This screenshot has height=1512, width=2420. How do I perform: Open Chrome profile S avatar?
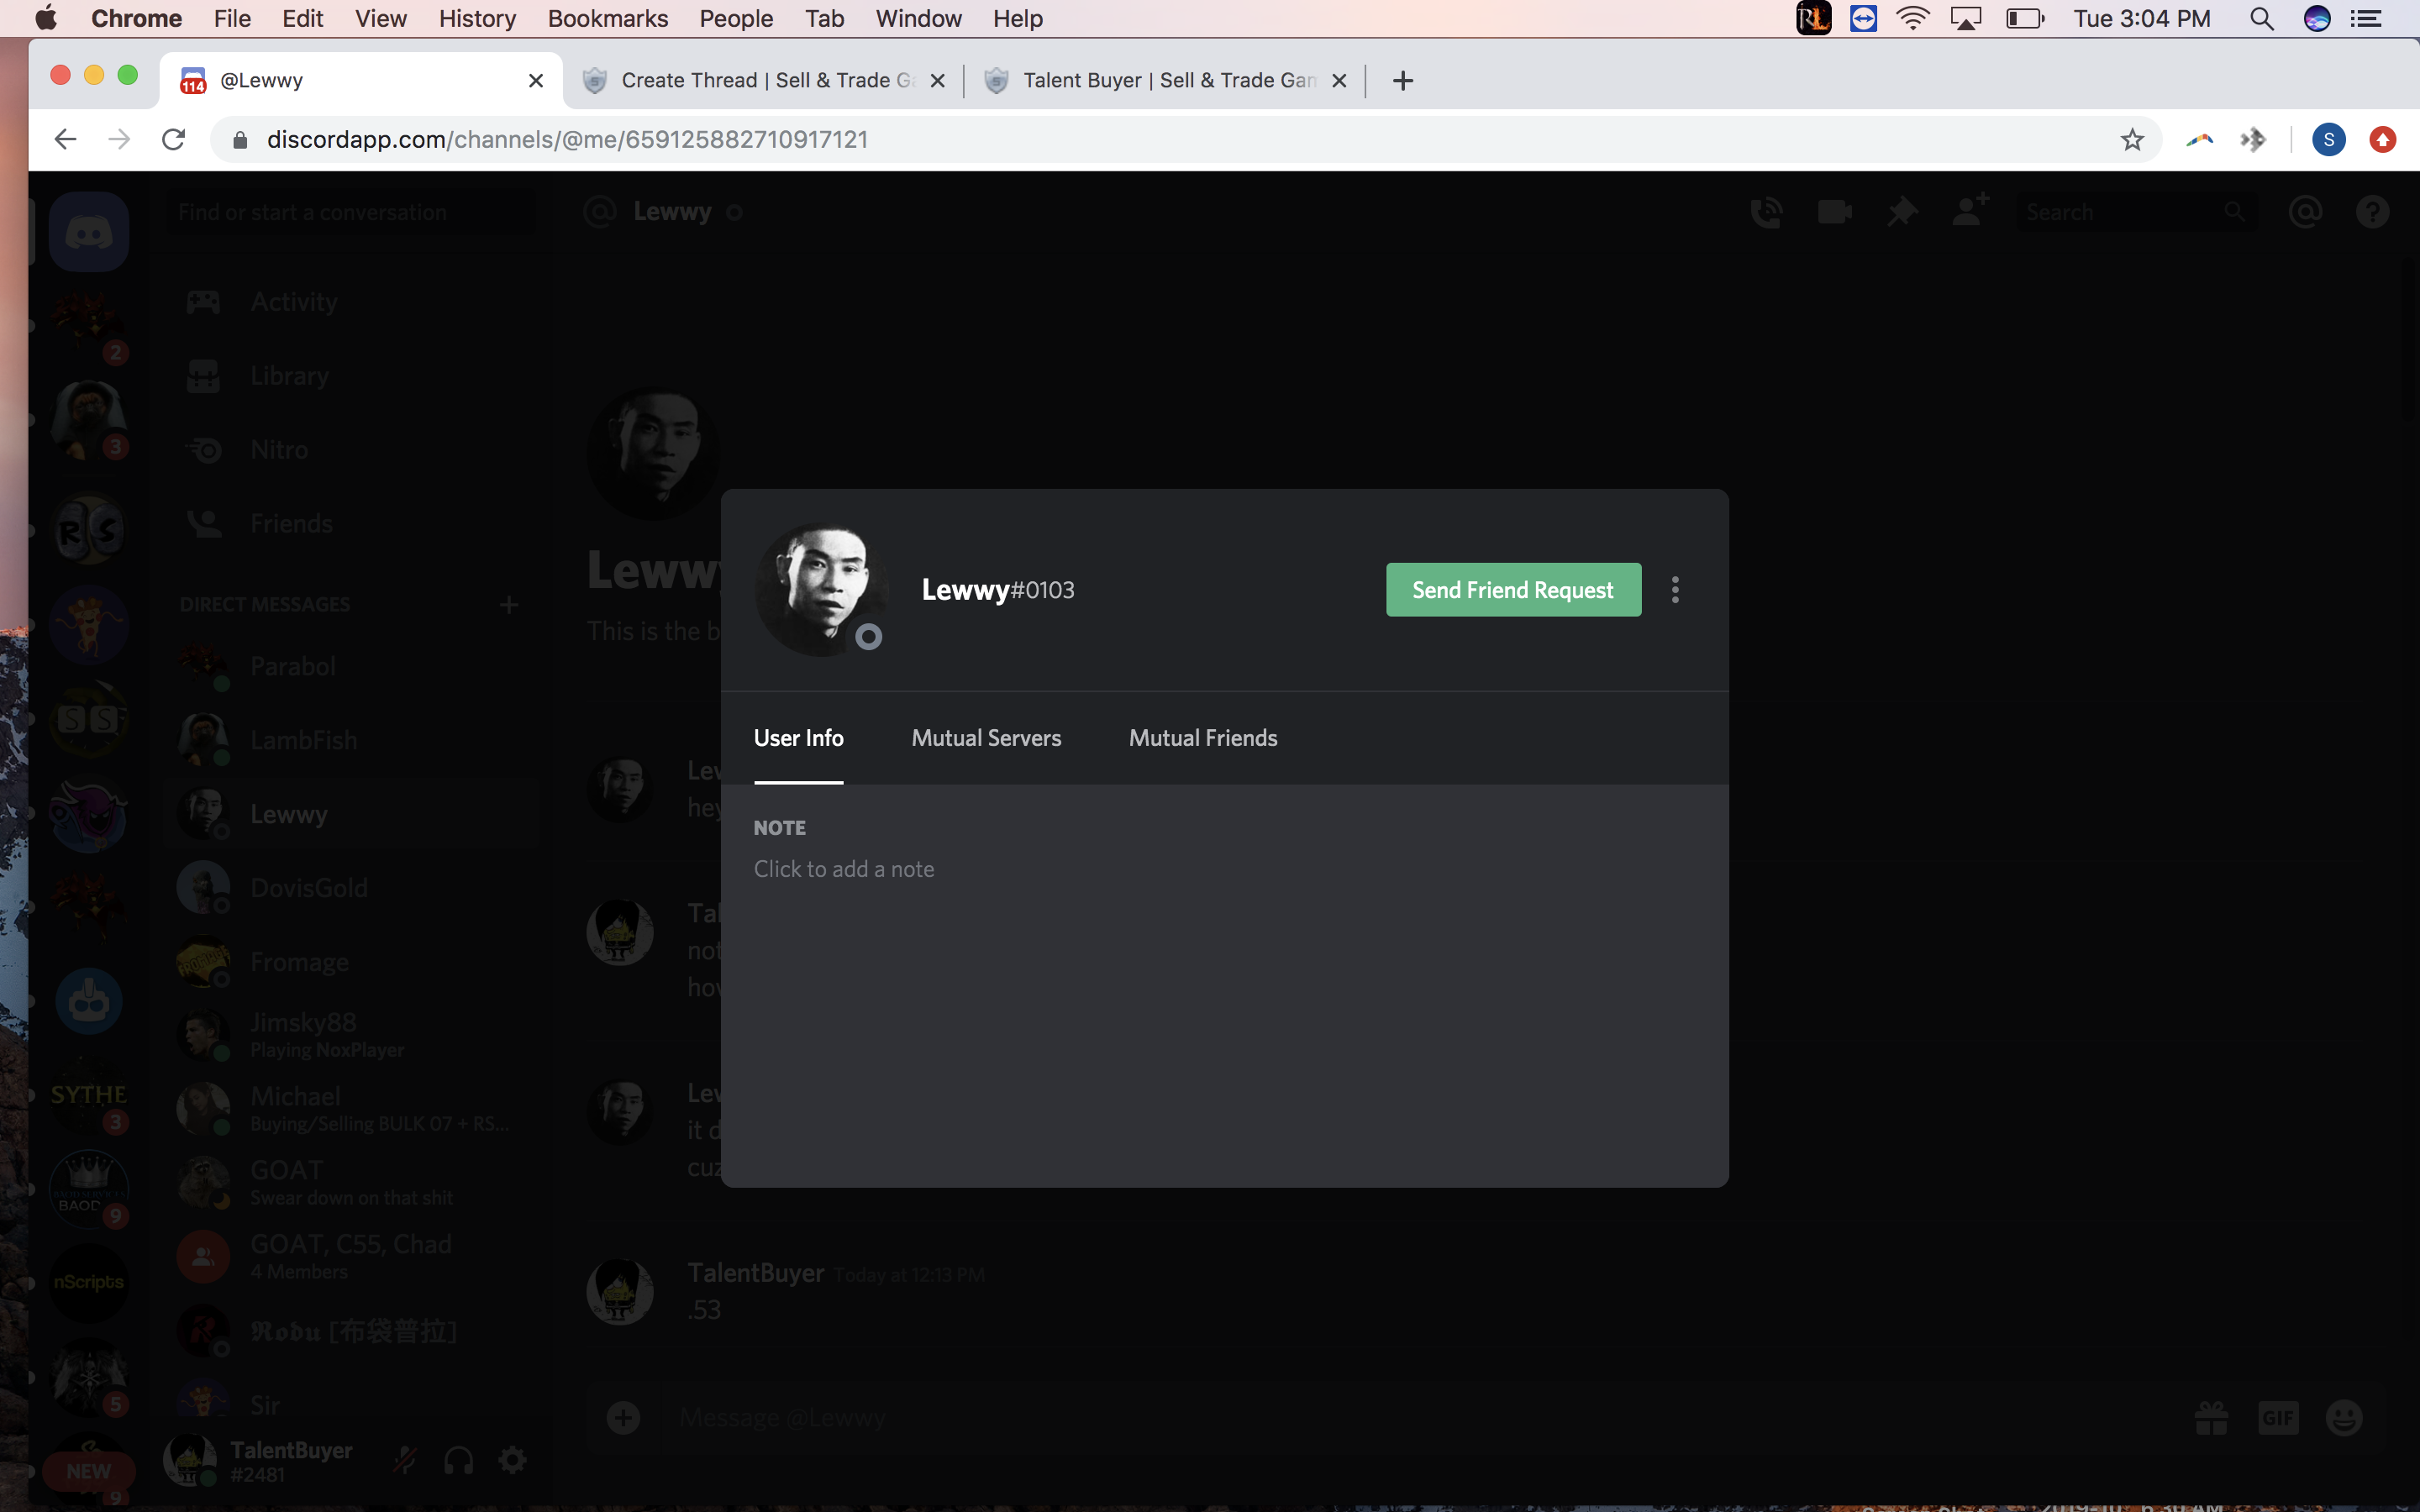[2328, 139]
